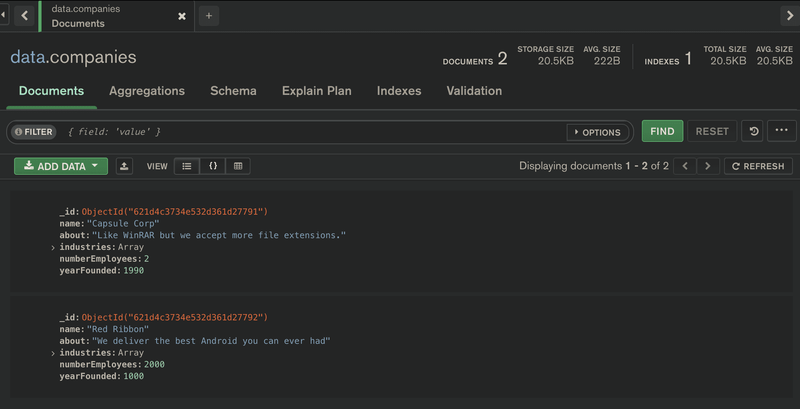The image size is (800, 409).
Task: Go to next tab arrow
Action: (x=790, y=16)
